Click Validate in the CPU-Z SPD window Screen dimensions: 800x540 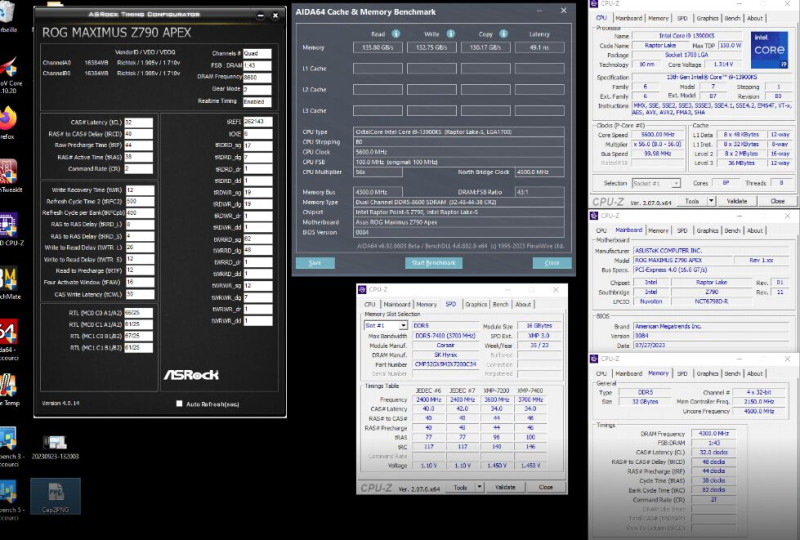tap(505, 487)
